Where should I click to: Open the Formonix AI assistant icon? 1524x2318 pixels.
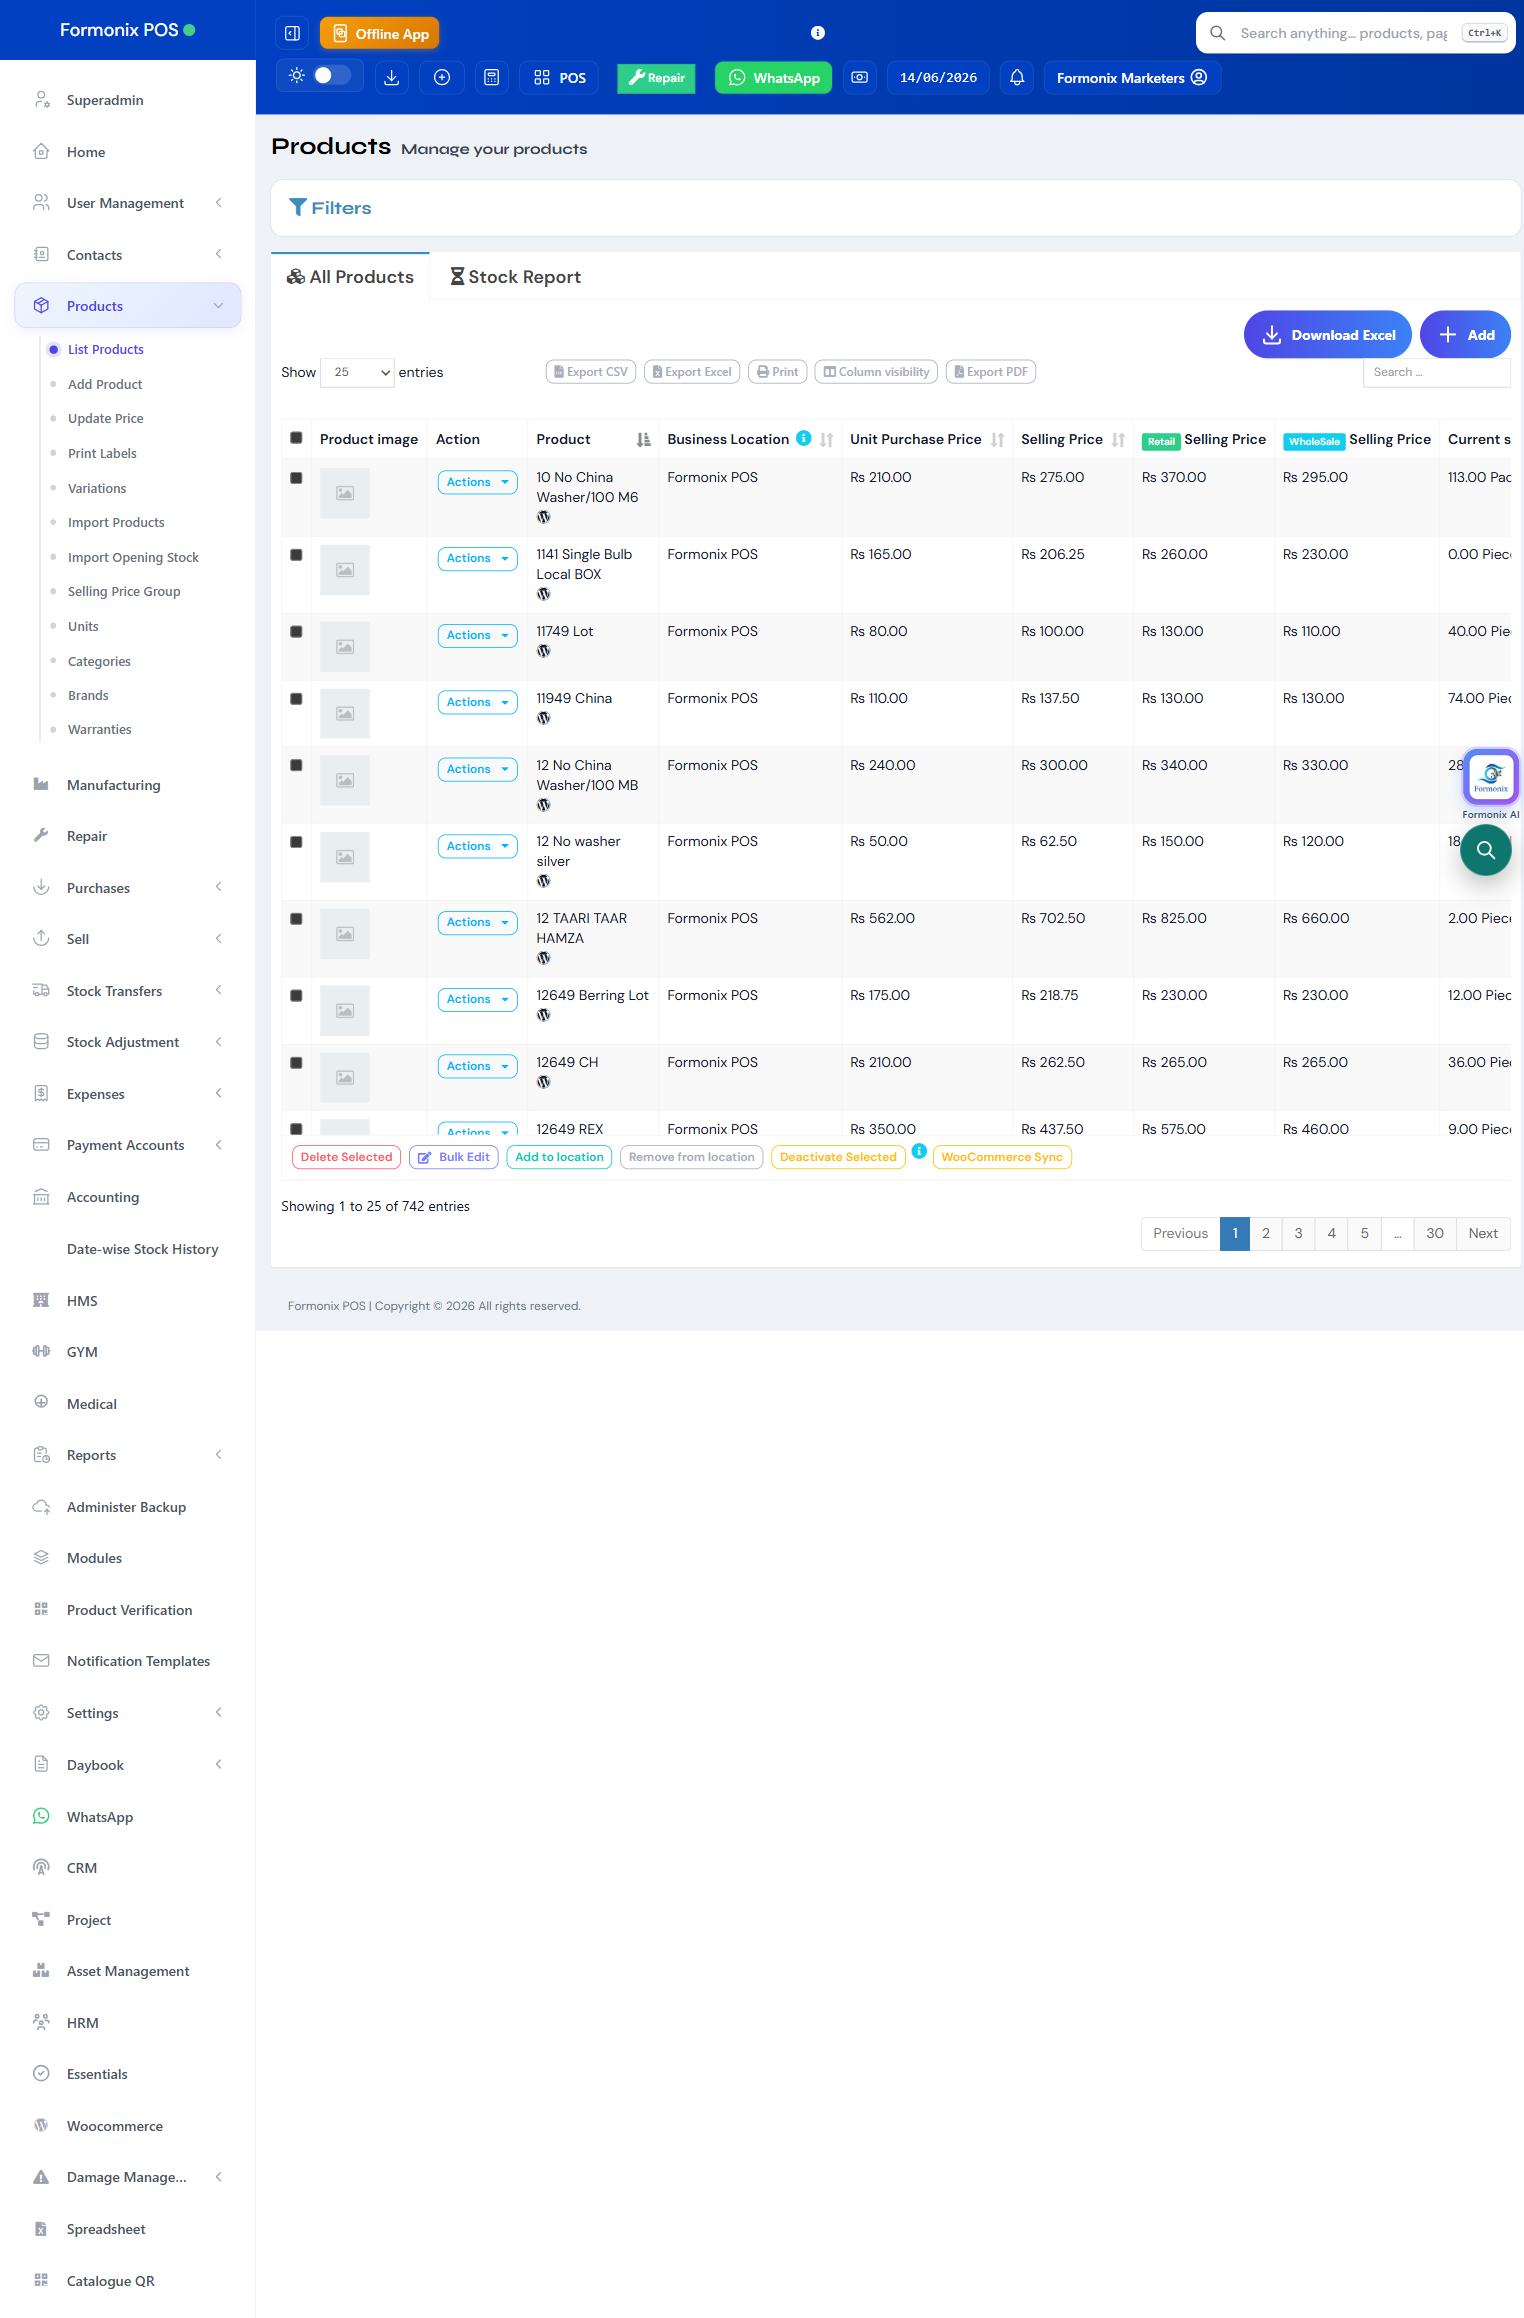click(x=1491, y=777)
